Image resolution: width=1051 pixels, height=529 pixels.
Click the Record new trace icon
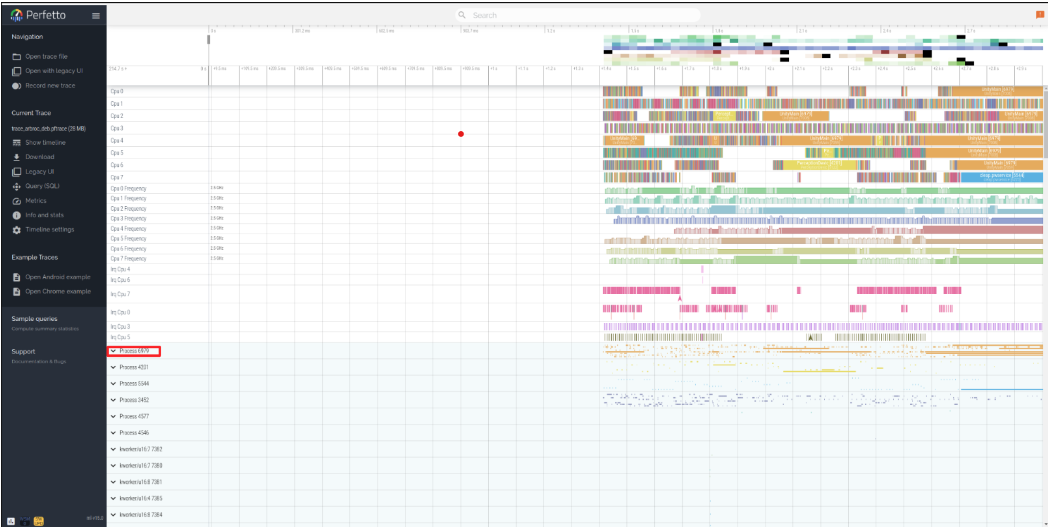coord(17,85)
